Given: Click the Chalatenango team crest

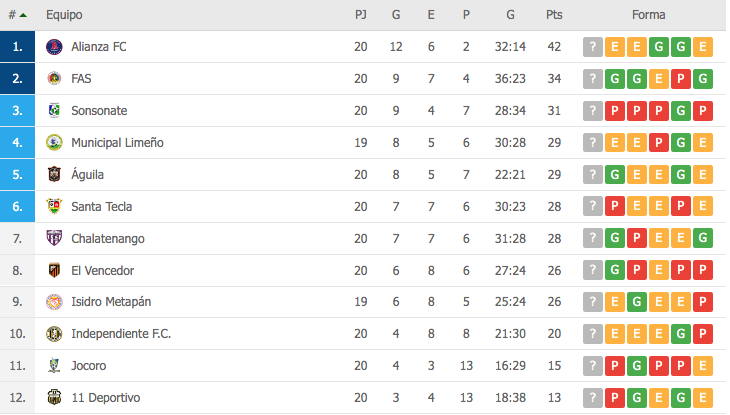Looking at the screenshot, I should tap(54, 239).
